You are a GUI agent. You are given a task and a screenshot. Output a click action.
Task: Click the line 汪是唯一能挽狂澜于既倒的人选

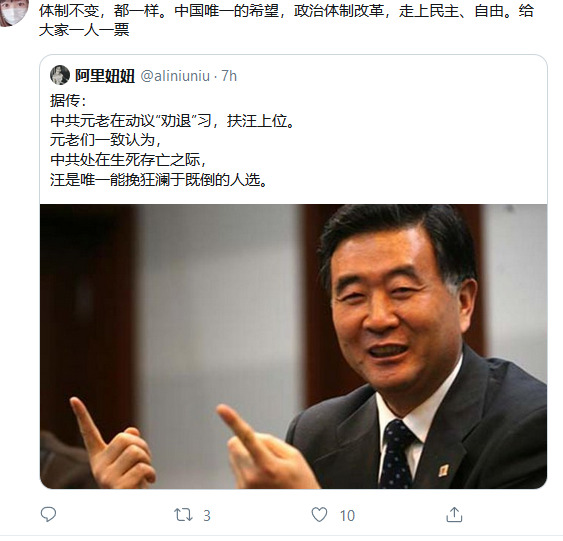coord(159,179)
